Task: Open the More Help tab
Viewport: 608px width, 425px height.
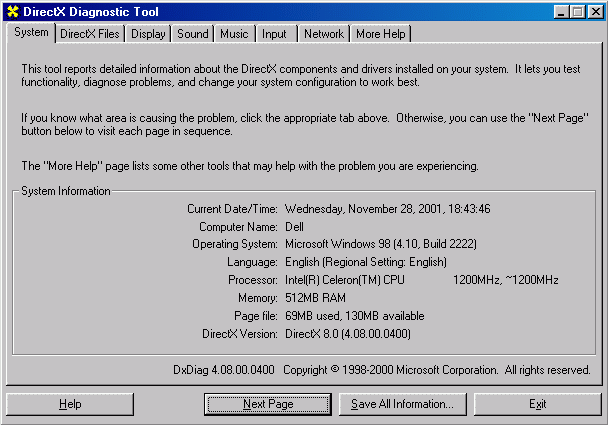Action: point(381,34)
